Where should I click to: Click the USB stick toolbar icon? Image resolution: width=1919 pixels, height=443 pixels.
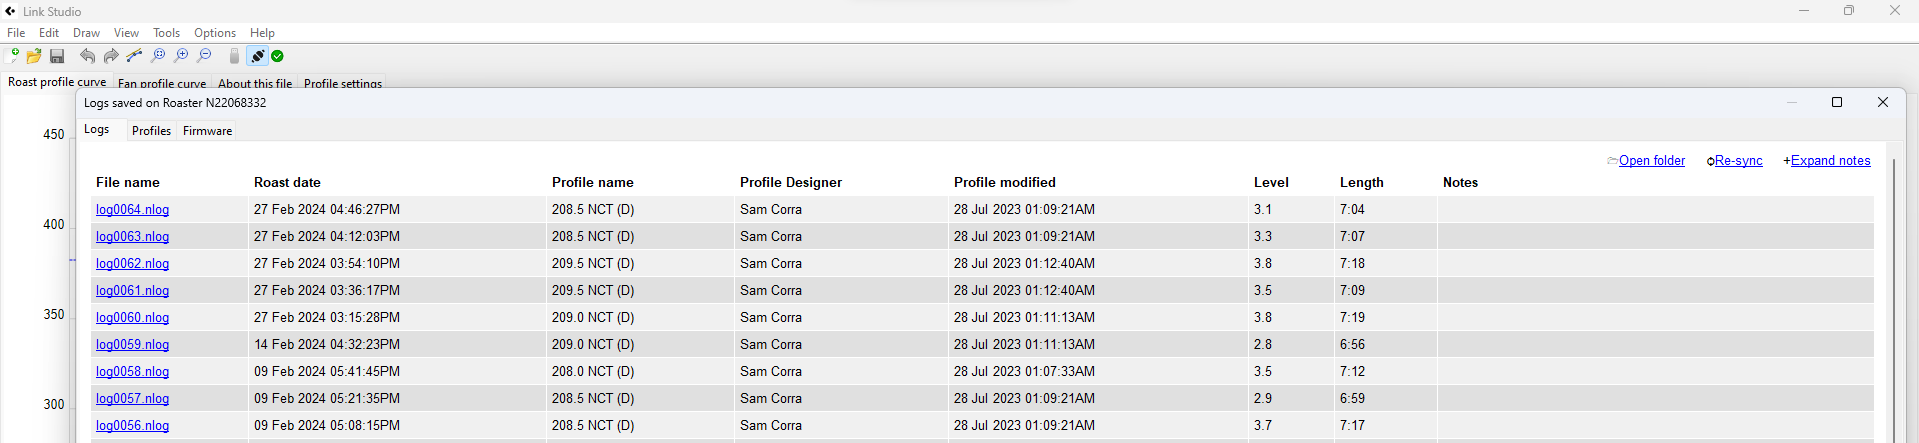pos(234,56)
